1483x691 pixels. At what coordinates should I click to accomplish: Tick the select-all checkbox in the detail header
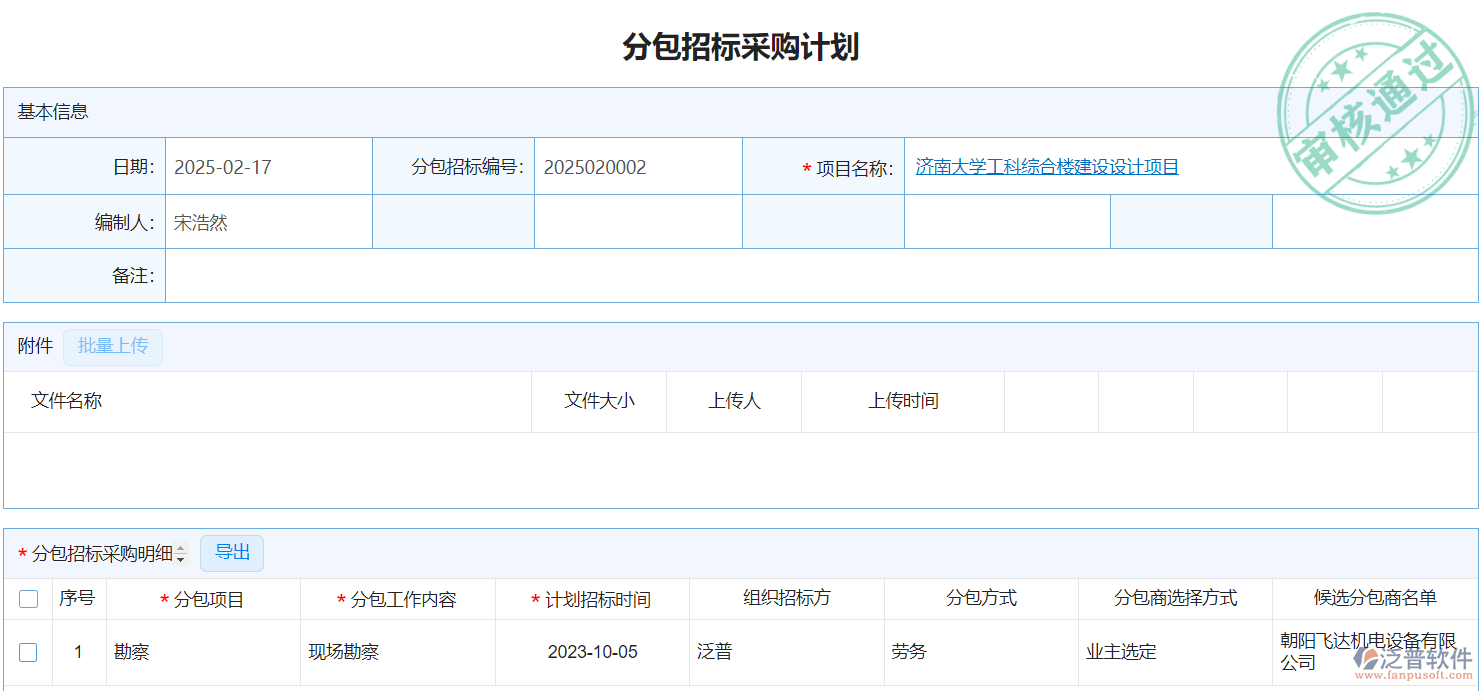(29, 599)
